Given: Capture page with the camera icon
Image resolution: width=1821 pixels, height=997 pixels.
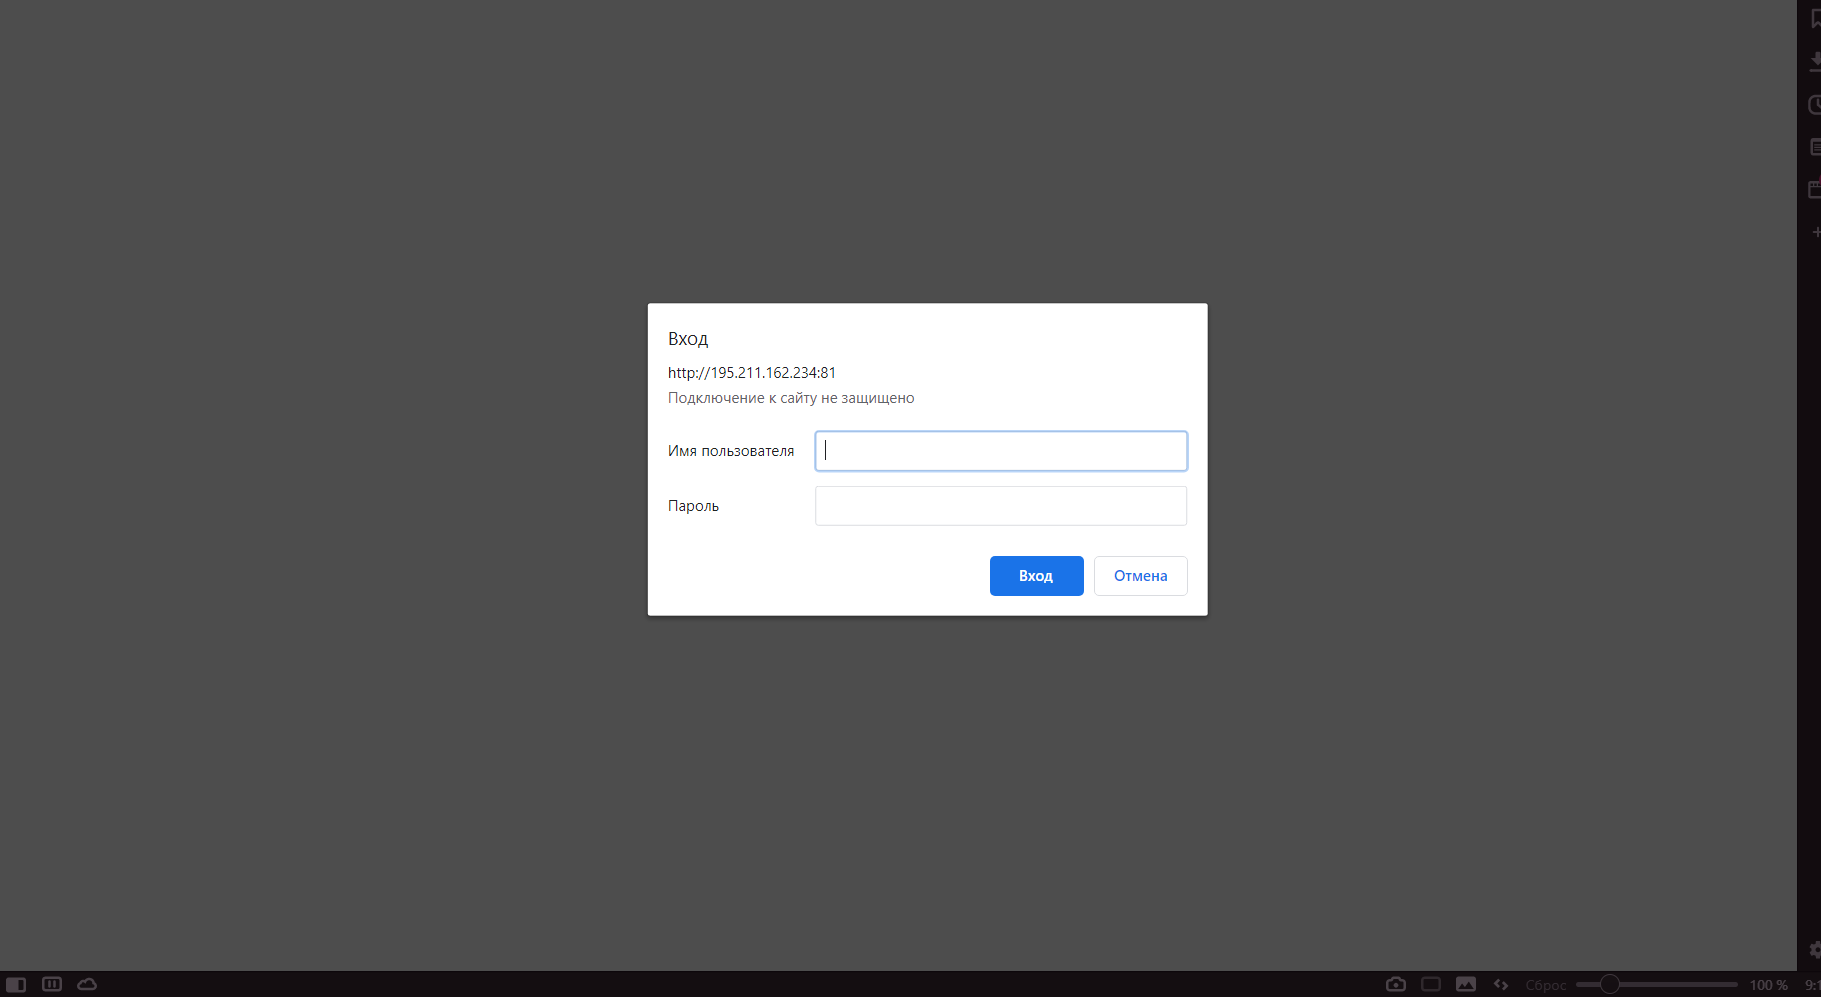Looking at the screenshot, I should [1396, 984].
